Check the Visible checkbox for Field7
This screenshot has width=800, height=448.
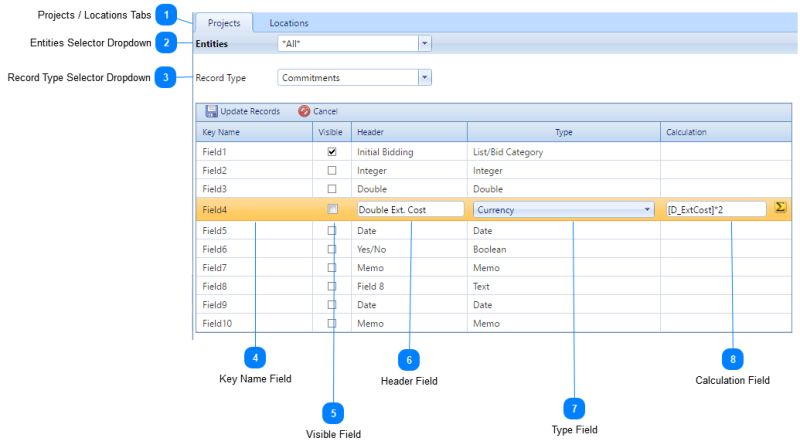click(332, 267)
